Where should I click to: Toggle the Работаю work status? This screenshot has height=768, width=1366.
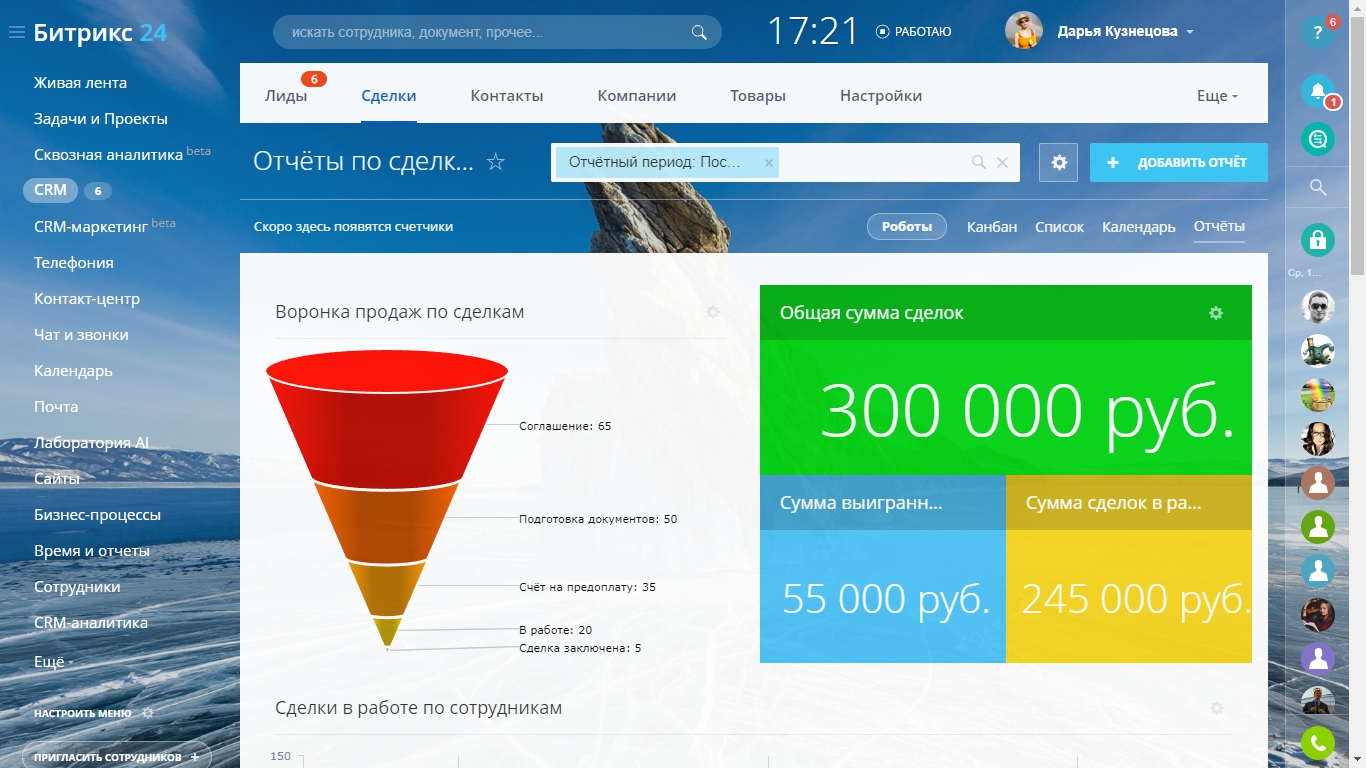coord(913,32)
